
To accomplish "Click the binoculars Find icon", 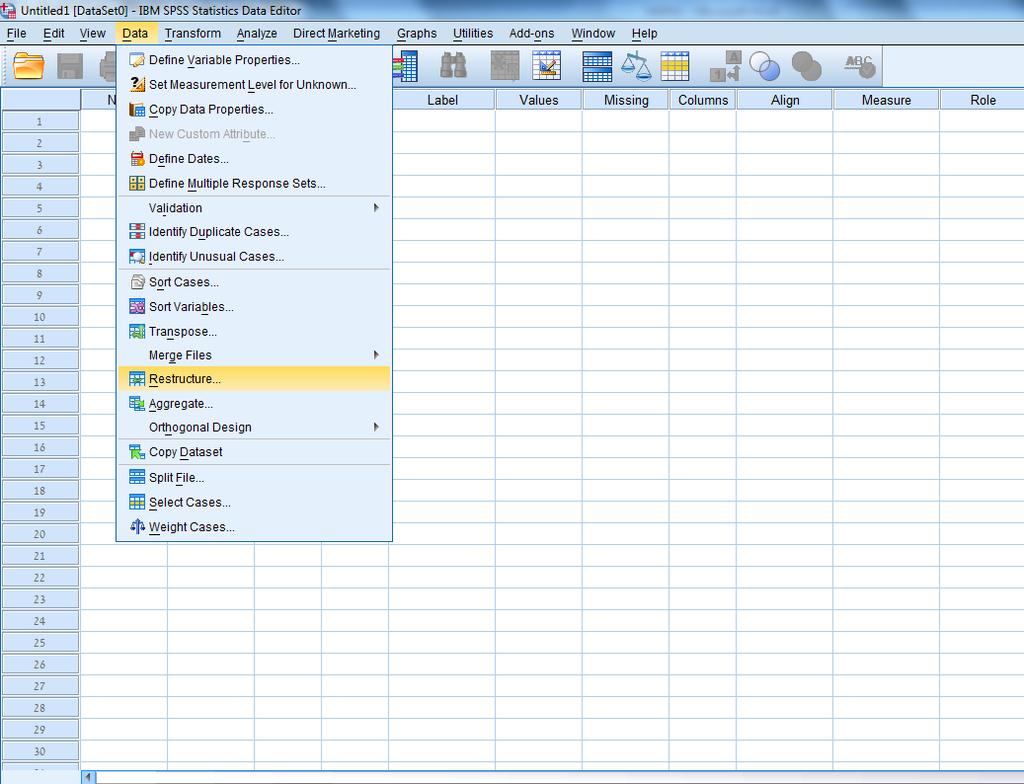I will click(x=453, y=66).
